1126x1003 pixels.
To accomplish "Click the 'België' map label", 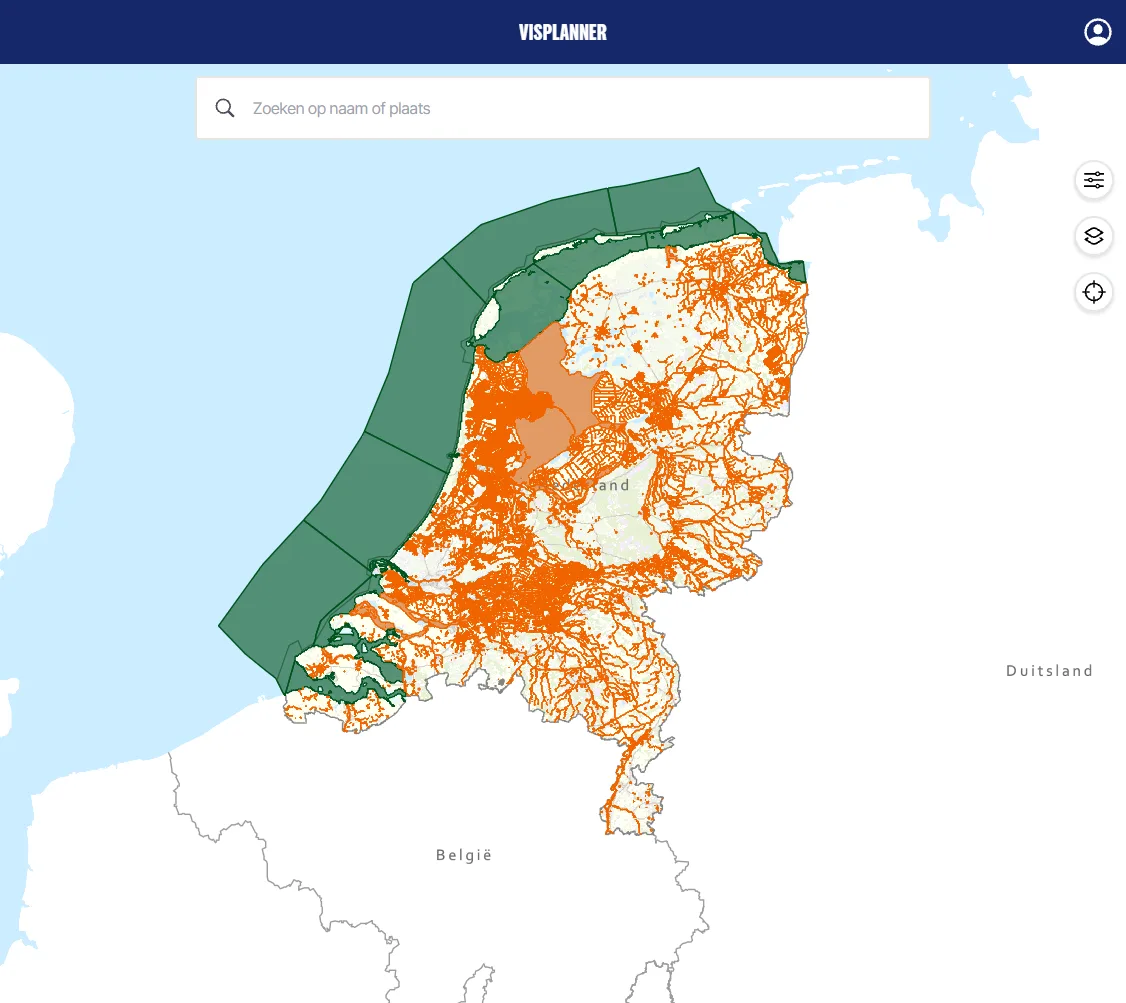I will pos(464,855).
